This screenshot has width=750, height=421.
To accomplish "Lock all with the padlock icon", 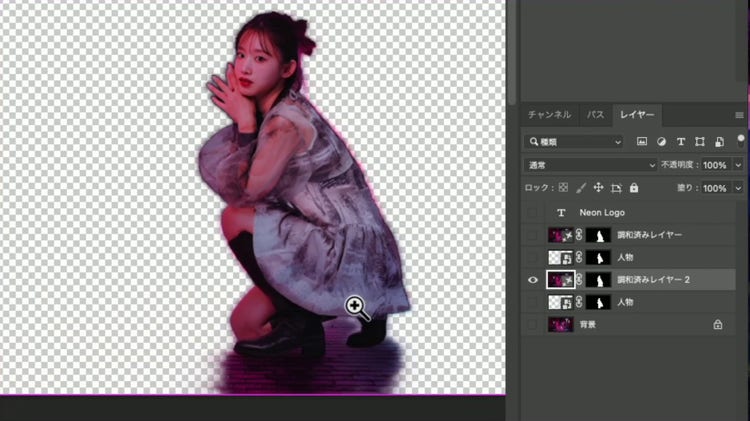I will (x=634, y=188).
